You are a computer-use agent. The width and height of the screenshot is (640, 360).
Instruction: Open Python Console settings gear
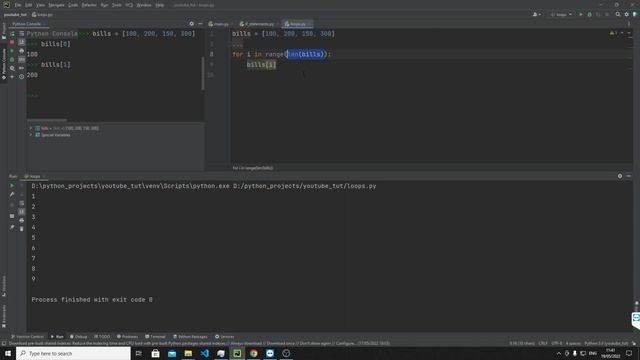[191, 24]
